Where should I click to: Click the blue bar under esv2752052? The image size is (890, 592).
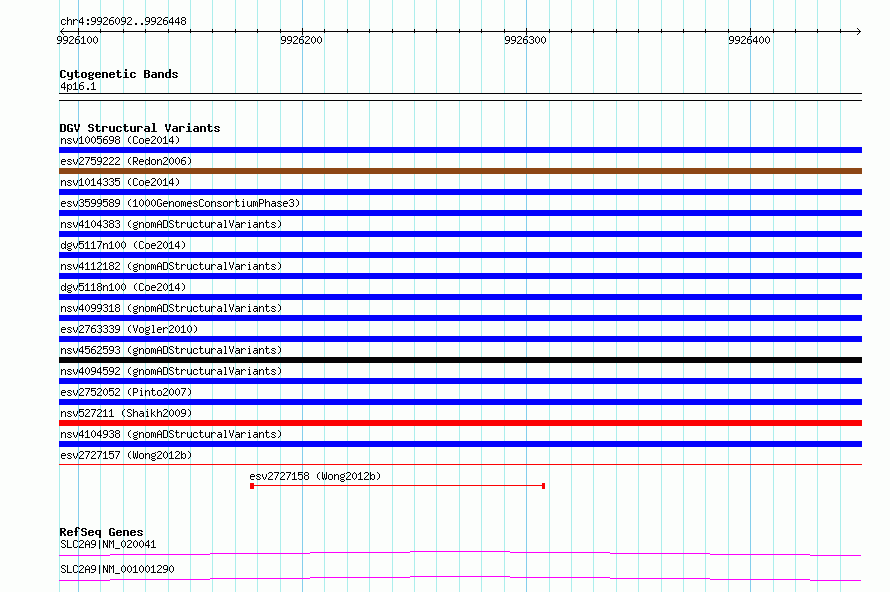coord(460,402)
